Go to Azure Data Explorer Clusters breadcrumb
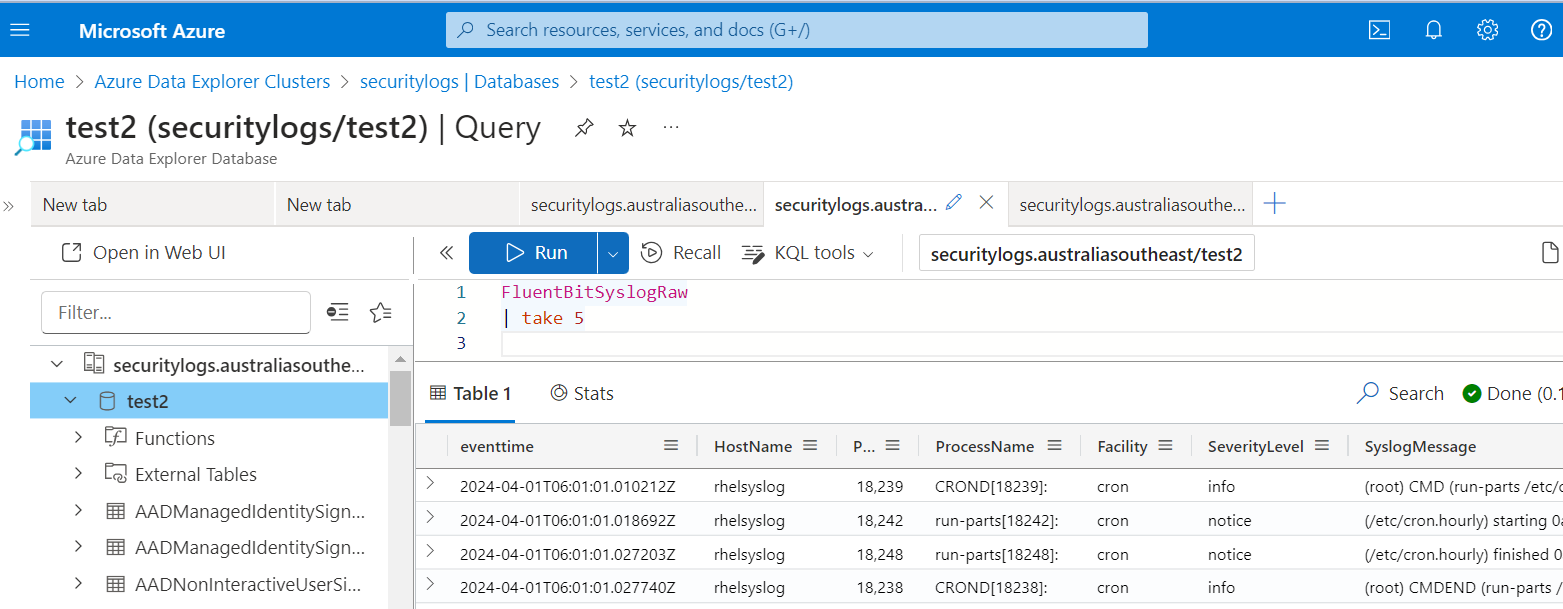The height and width of the screenshot is (609, 1563). [212, 82]
